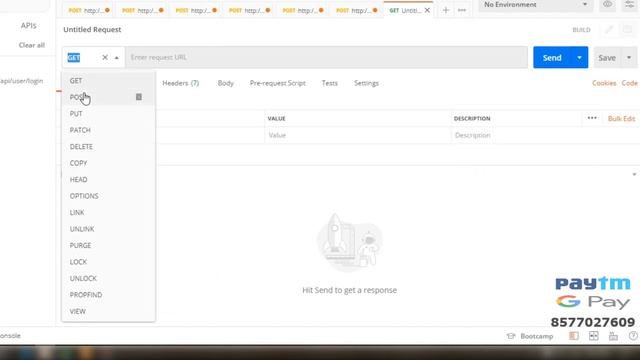
Task: Switch to two-pane view icon
Action: pyautogui.click(x=593, y=336)
